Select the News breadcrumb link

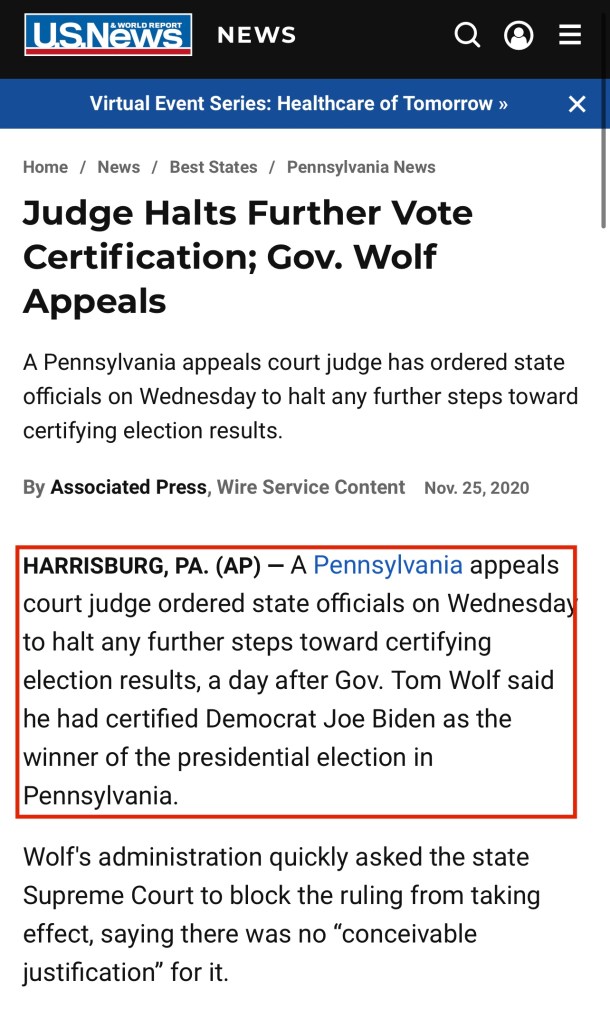118,167
